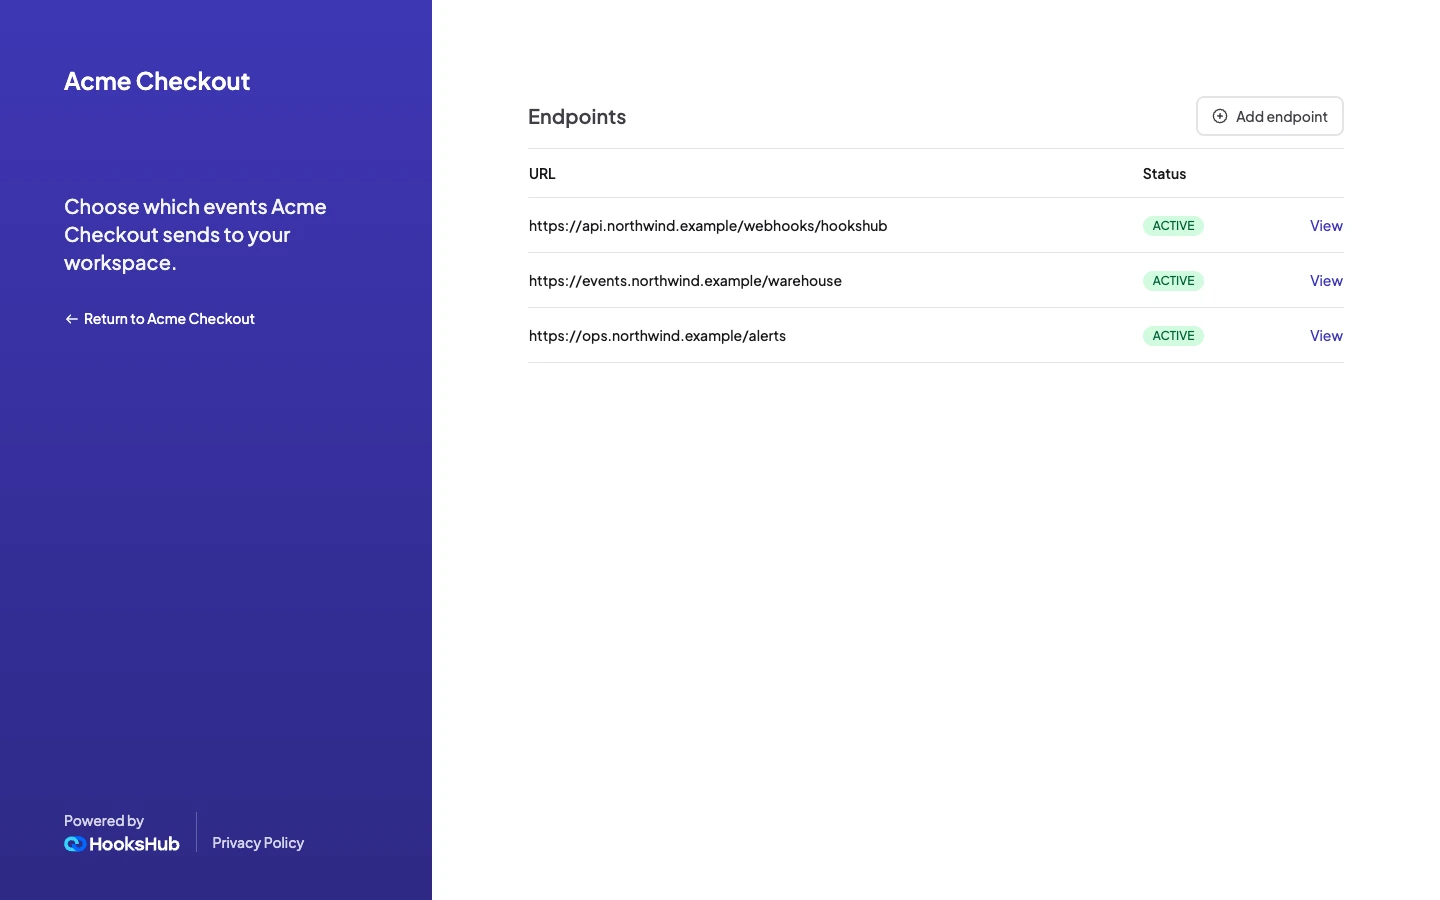1440x900 pixels.
Task: Click the ACTIVE badge for warehouse endpoint
Action: pyautogui.click(x=1173, y=281)
